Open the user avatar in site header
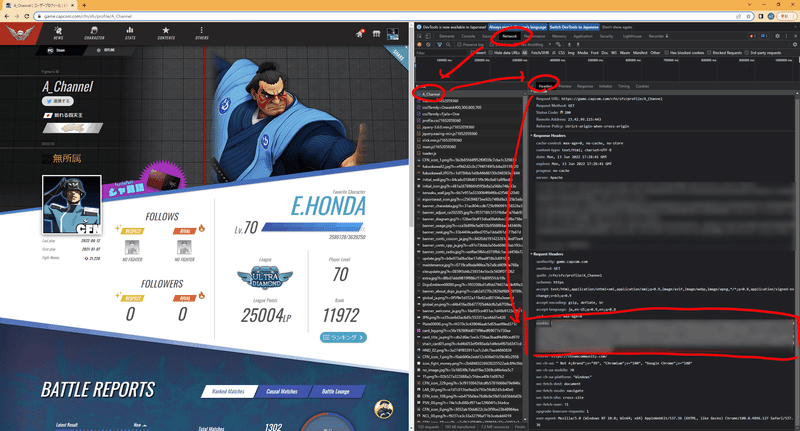800x431 pixels. [393, 34]
